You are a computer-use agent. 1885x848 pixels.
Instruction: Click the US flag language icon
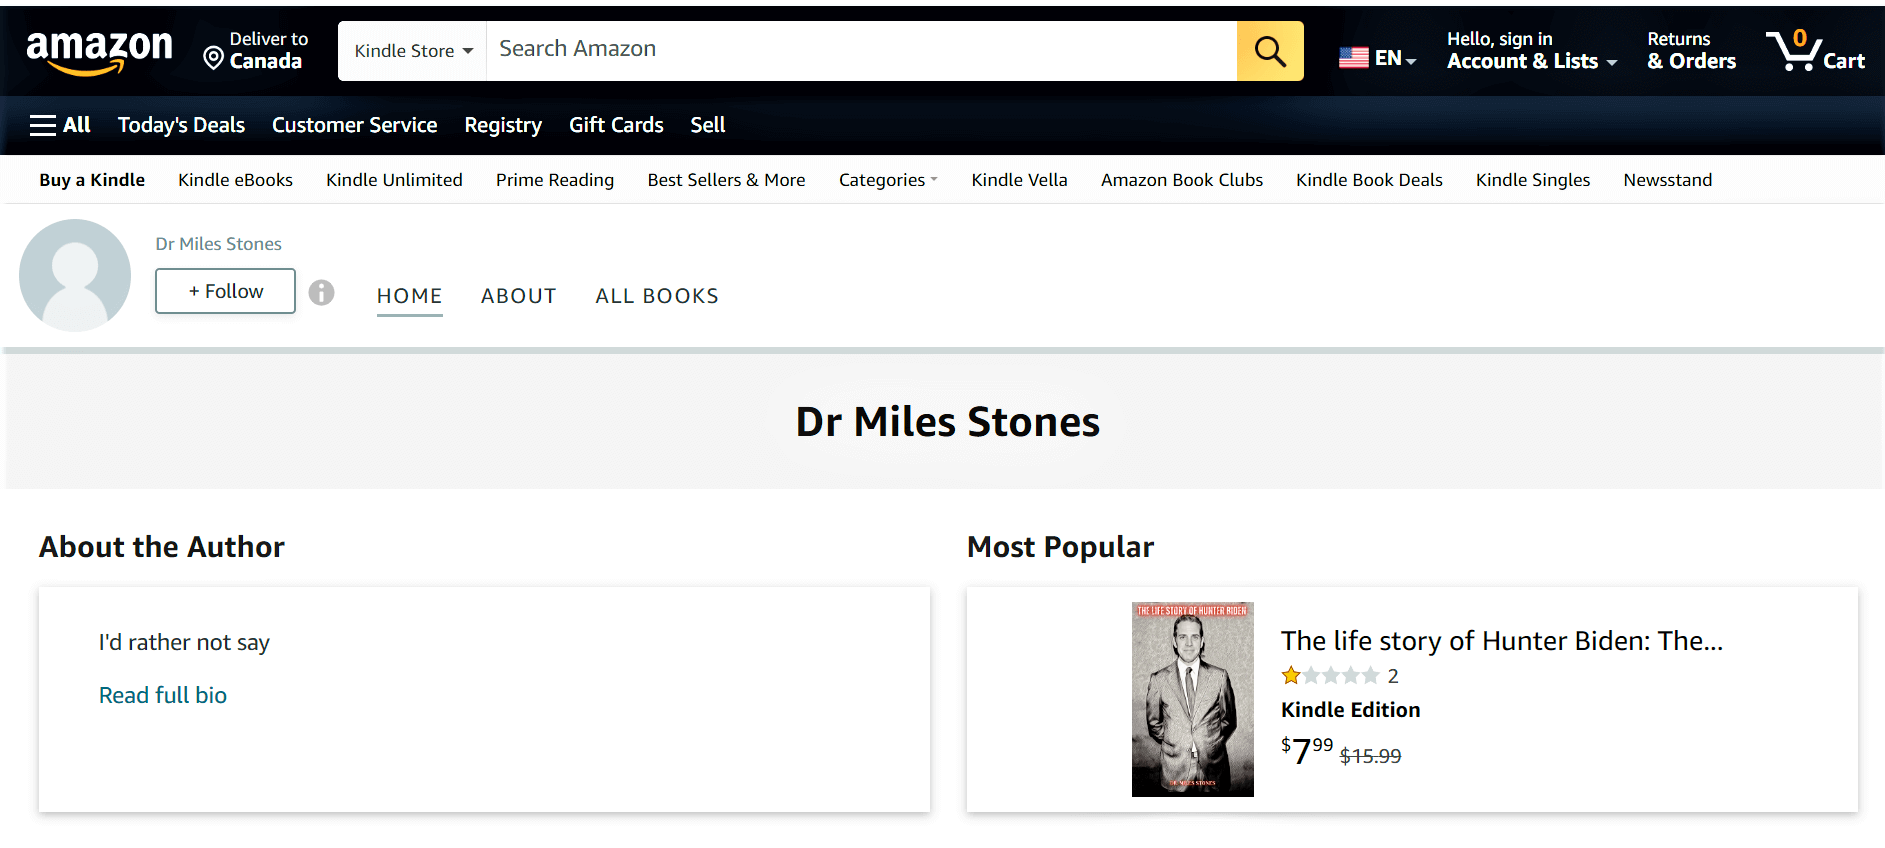(x=1354, y=58)
